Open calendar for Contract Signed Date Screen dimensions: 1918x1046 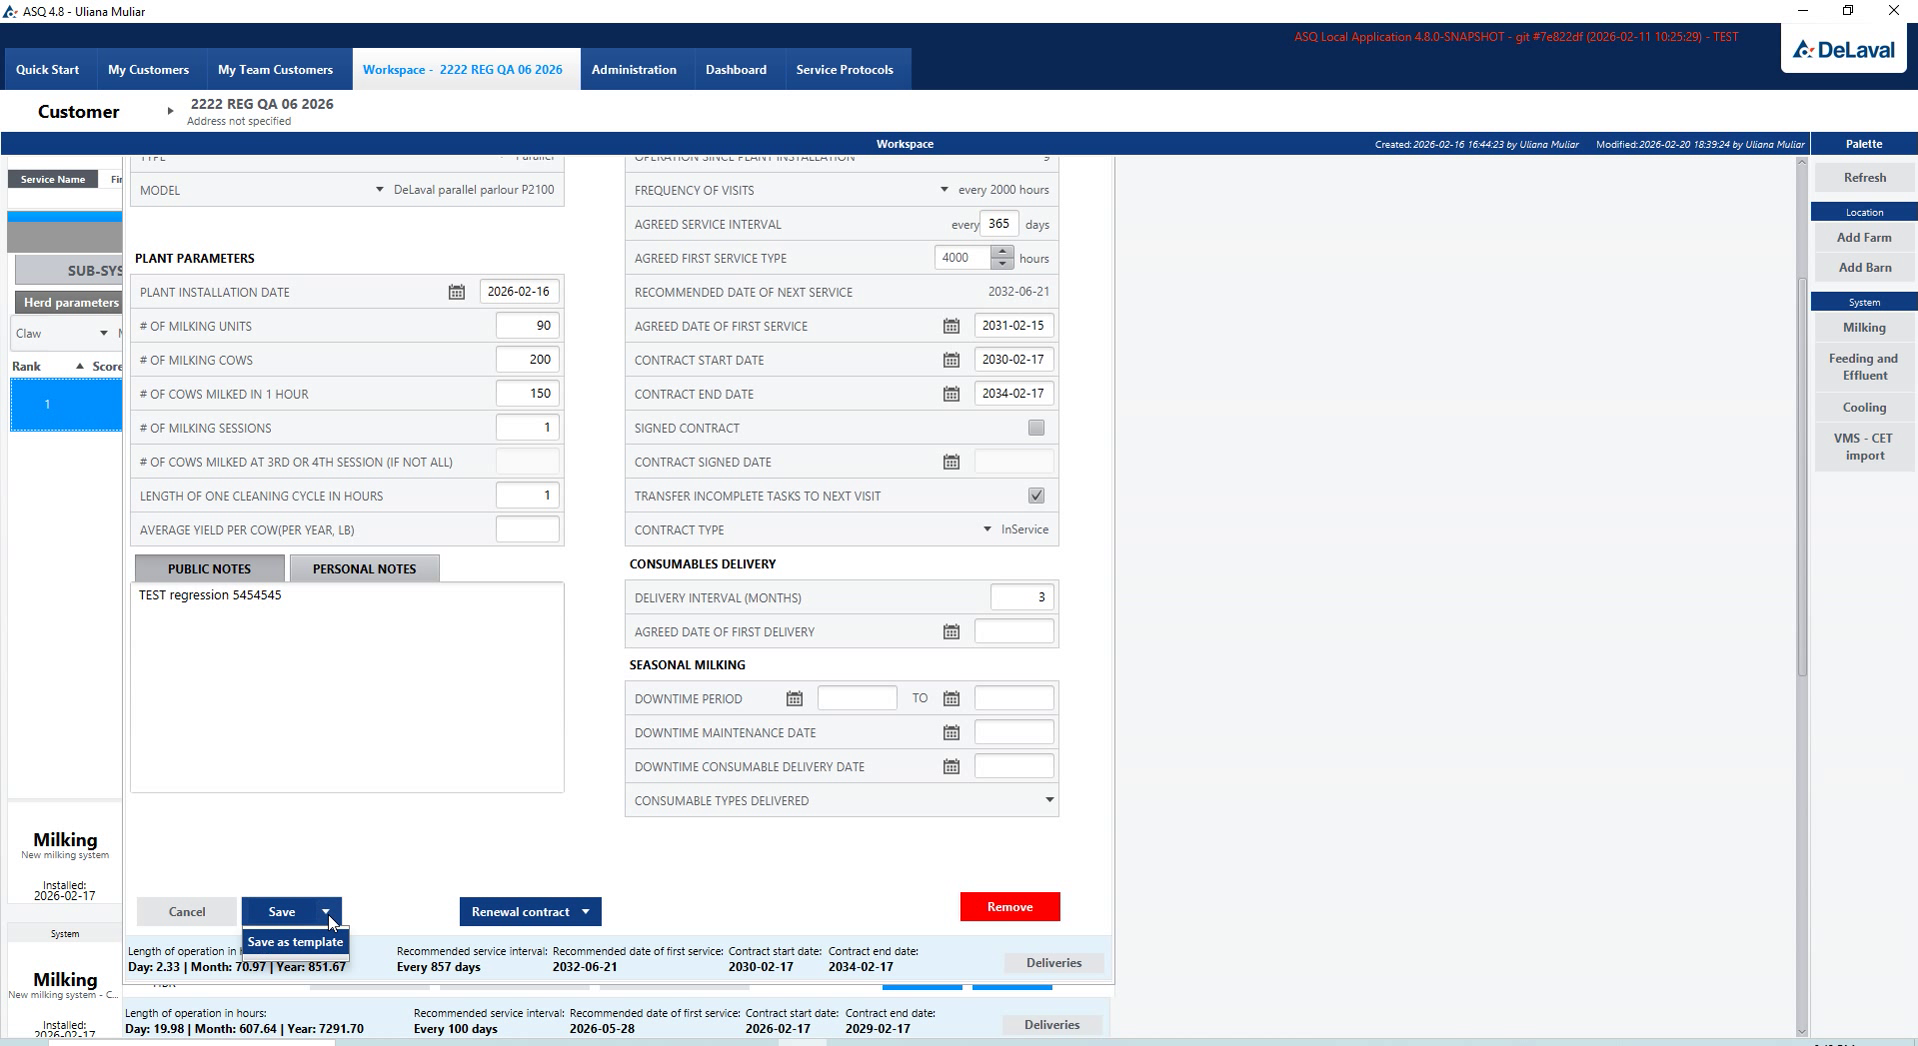(951, 462)
